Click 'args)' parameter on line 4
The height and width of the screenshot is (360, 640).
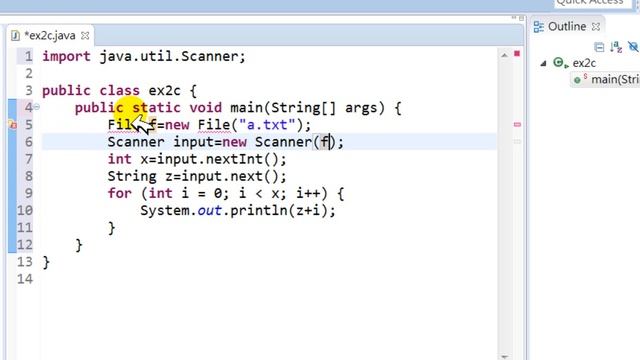364,108
